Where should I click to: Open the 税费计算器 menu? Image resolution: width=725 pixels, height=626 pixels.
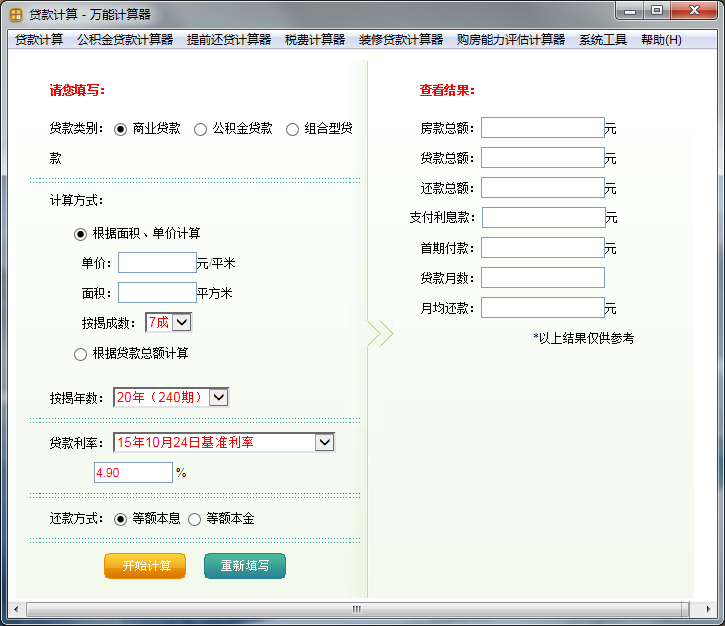315,40
